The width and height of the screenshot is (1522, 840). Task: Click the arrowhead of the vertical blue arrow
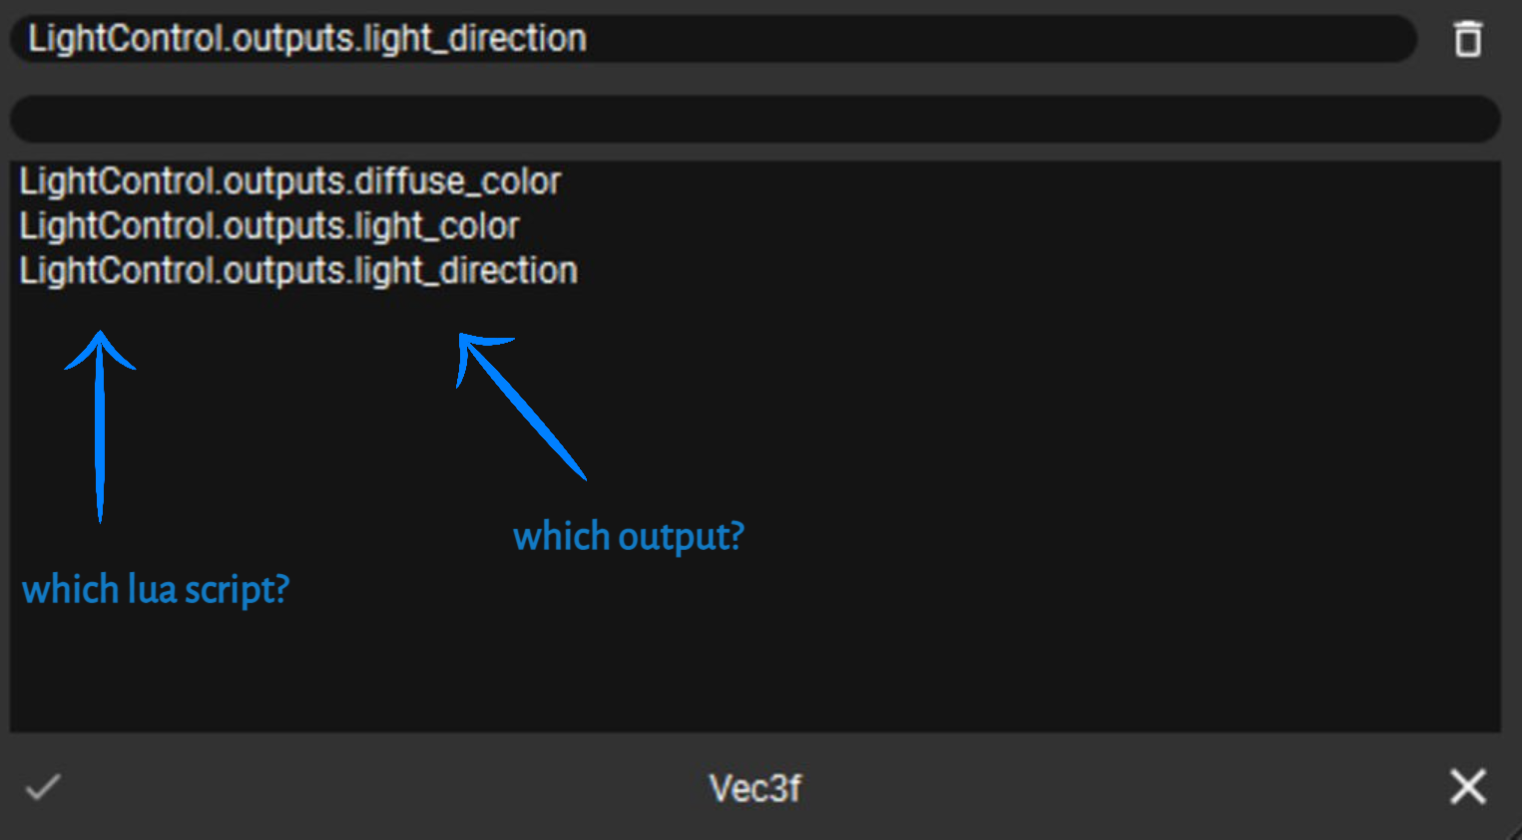tap(100, 345)
